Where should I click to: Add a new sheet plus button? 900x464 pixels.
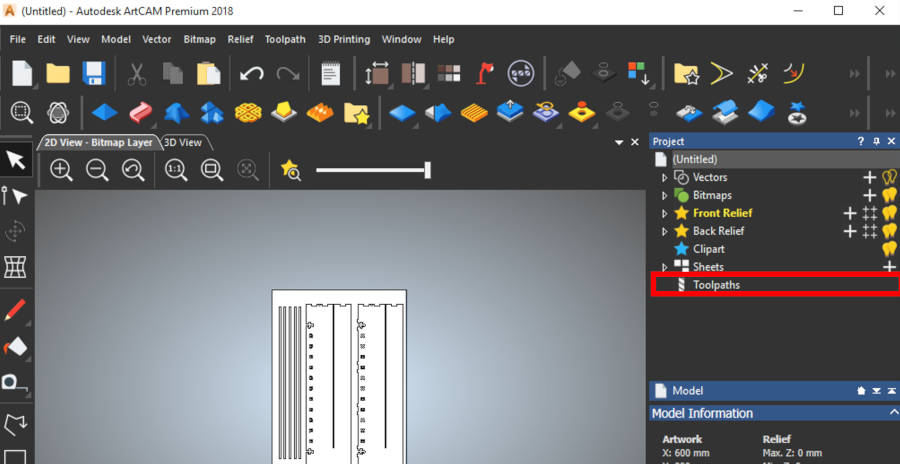coord(890,266)
